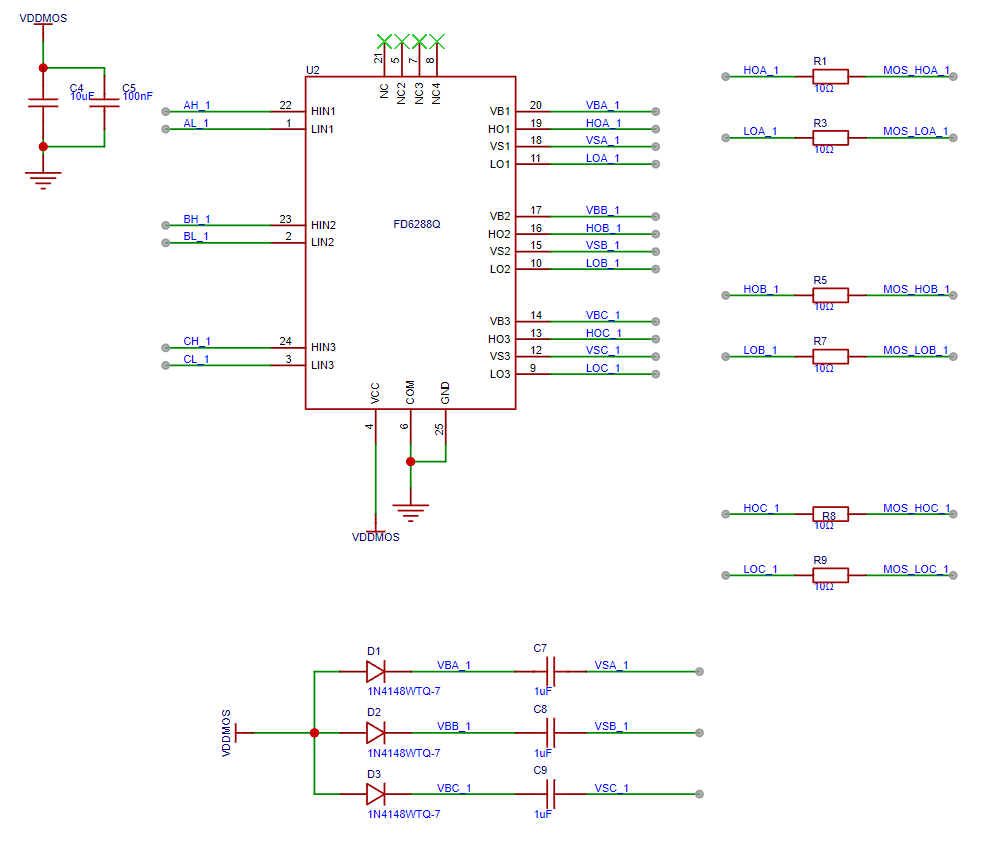The height and width of the screenshot is (842, 1003).
Task: Click VSC_1 label at pin 12
Action: coord(603,350)
